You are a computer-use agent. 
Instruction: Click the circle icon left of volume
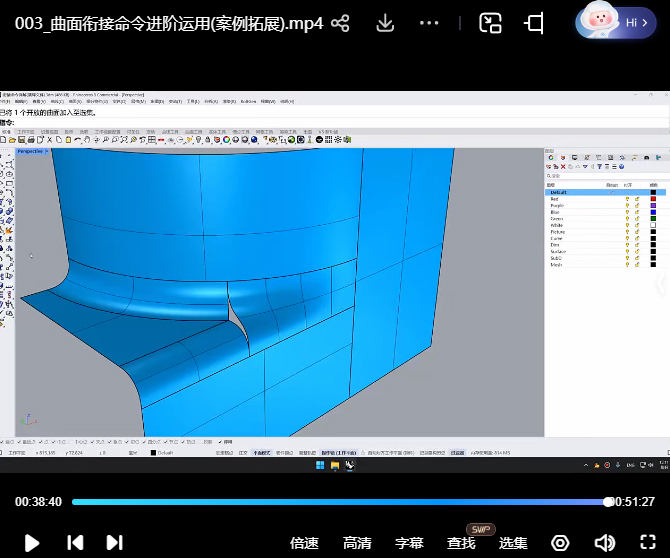tap(561, 542)
